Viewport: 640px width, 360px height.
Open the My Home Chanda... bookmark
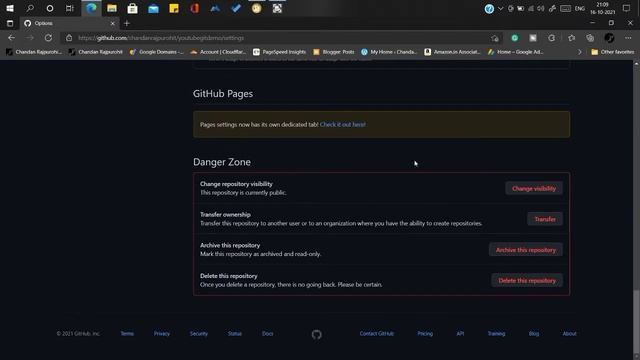[389, 52]
